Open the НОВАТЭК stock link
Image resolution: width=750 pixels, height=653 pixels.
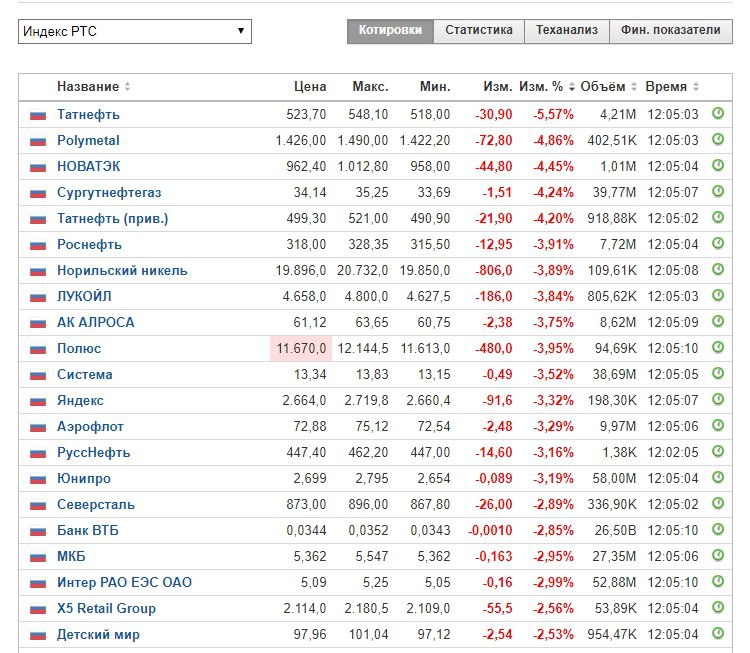[88, 166]
